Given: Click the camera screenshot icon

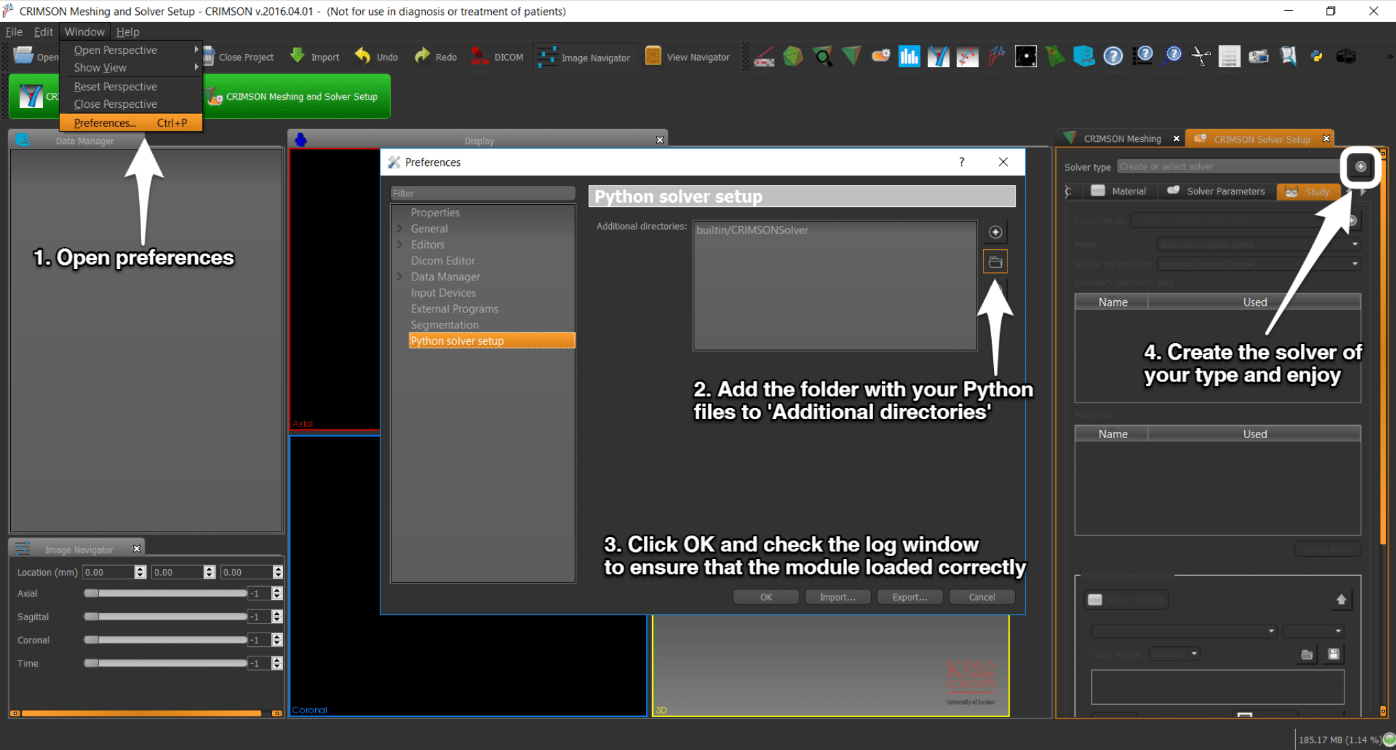Looking at the screenshot, I should point(1346,57).
